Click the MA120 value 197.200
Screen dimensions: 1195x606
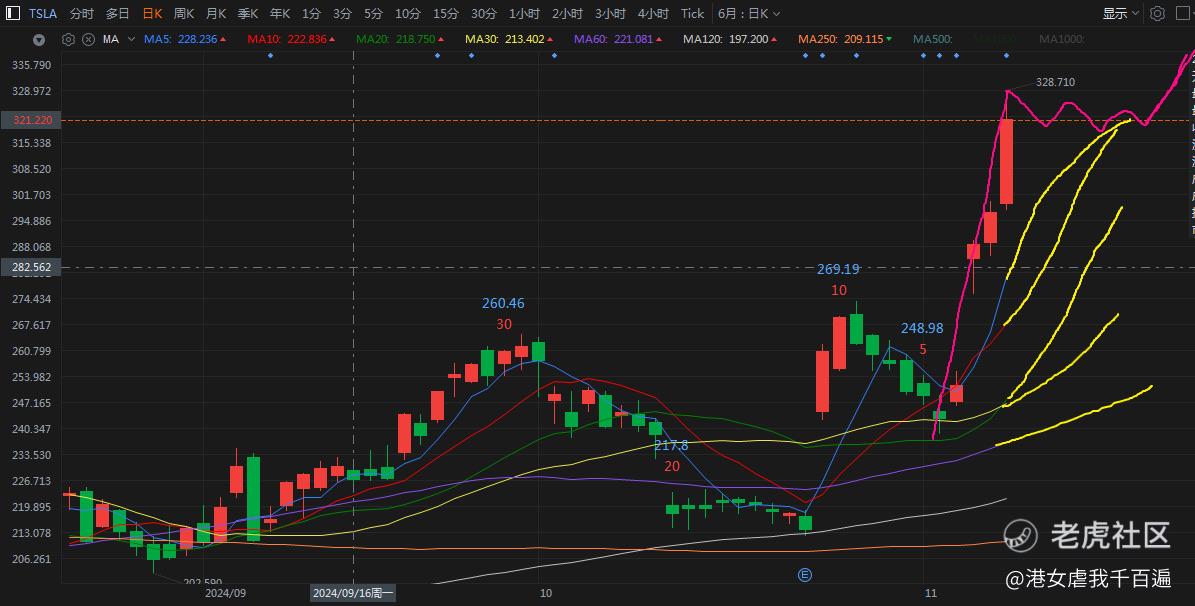point(748,39)
